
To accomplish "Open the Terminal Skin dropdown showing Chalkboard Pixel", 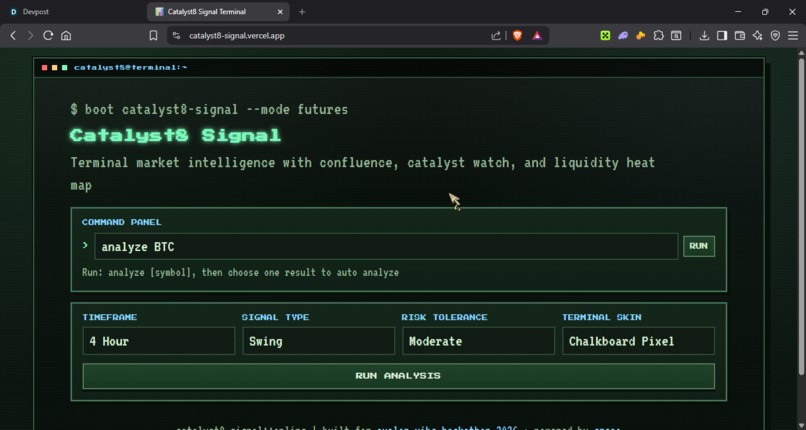I will 638,341.
